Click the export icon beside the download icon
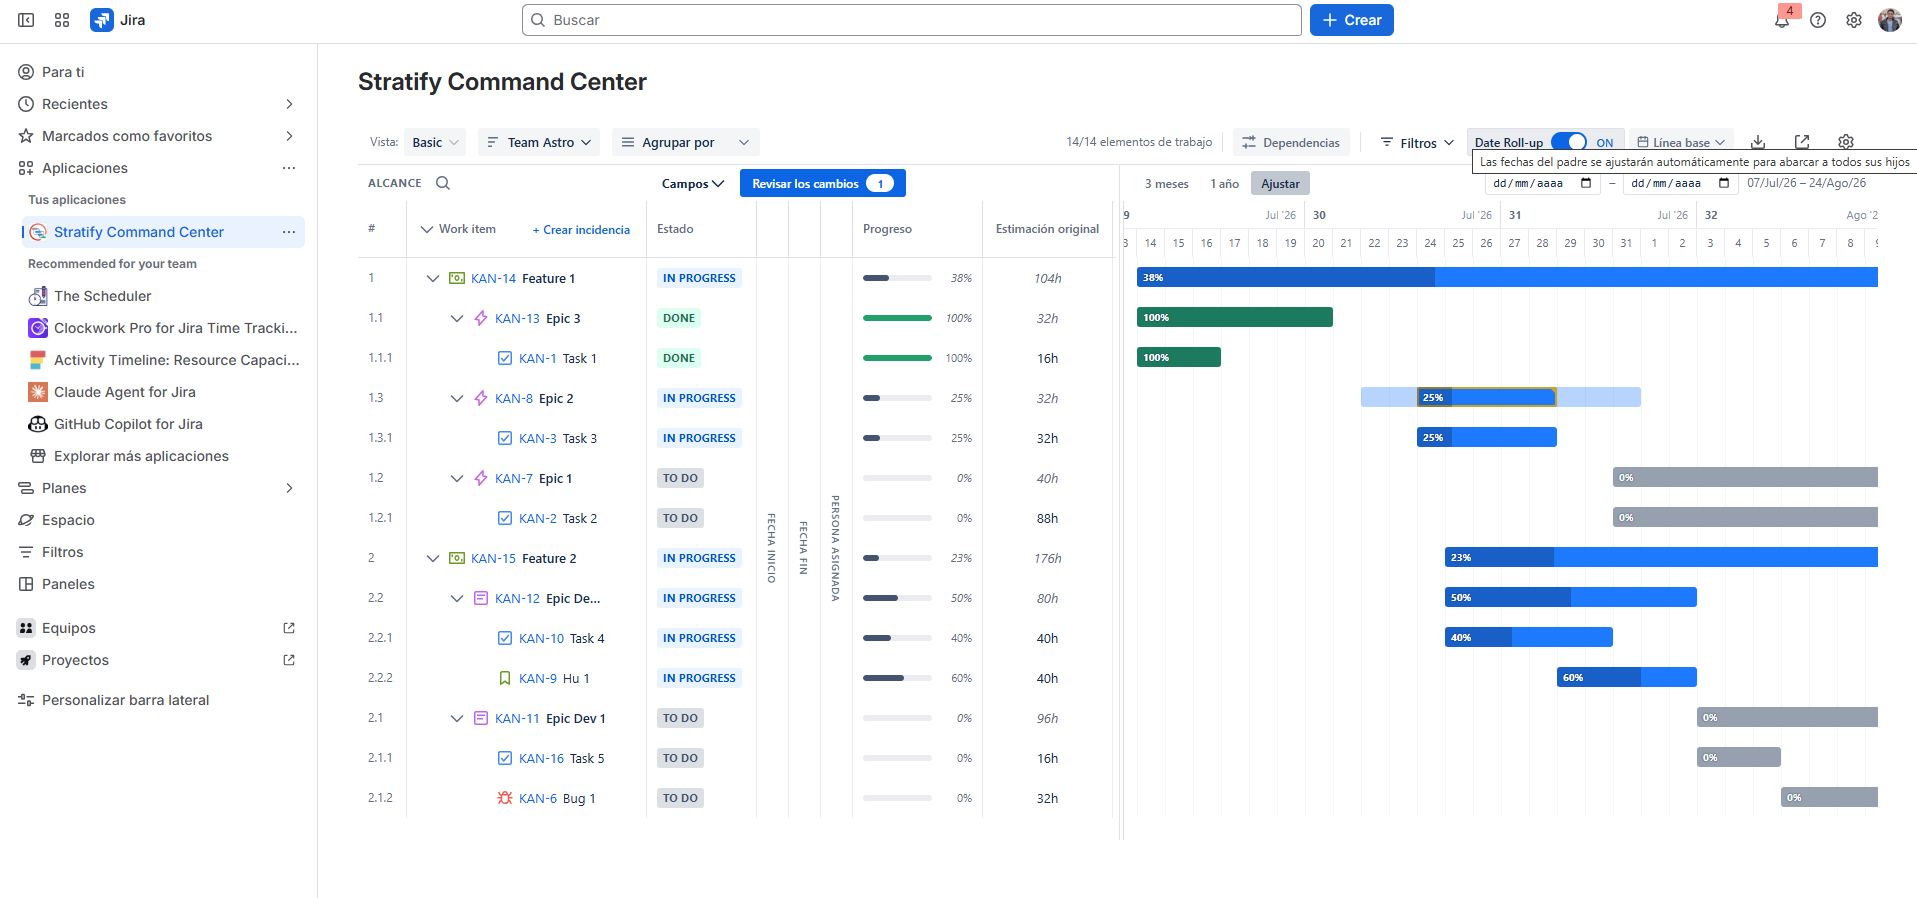The width and height of the screenshot is (1917, 898). [x=1802, y=142]
